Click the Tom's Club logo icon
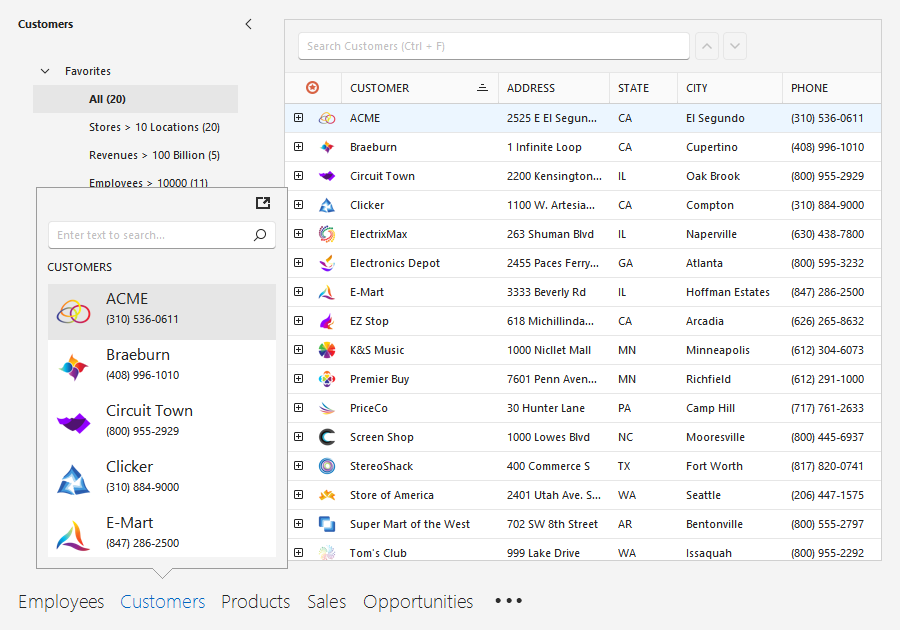This screenshot has height=630, width=900. 327,553
